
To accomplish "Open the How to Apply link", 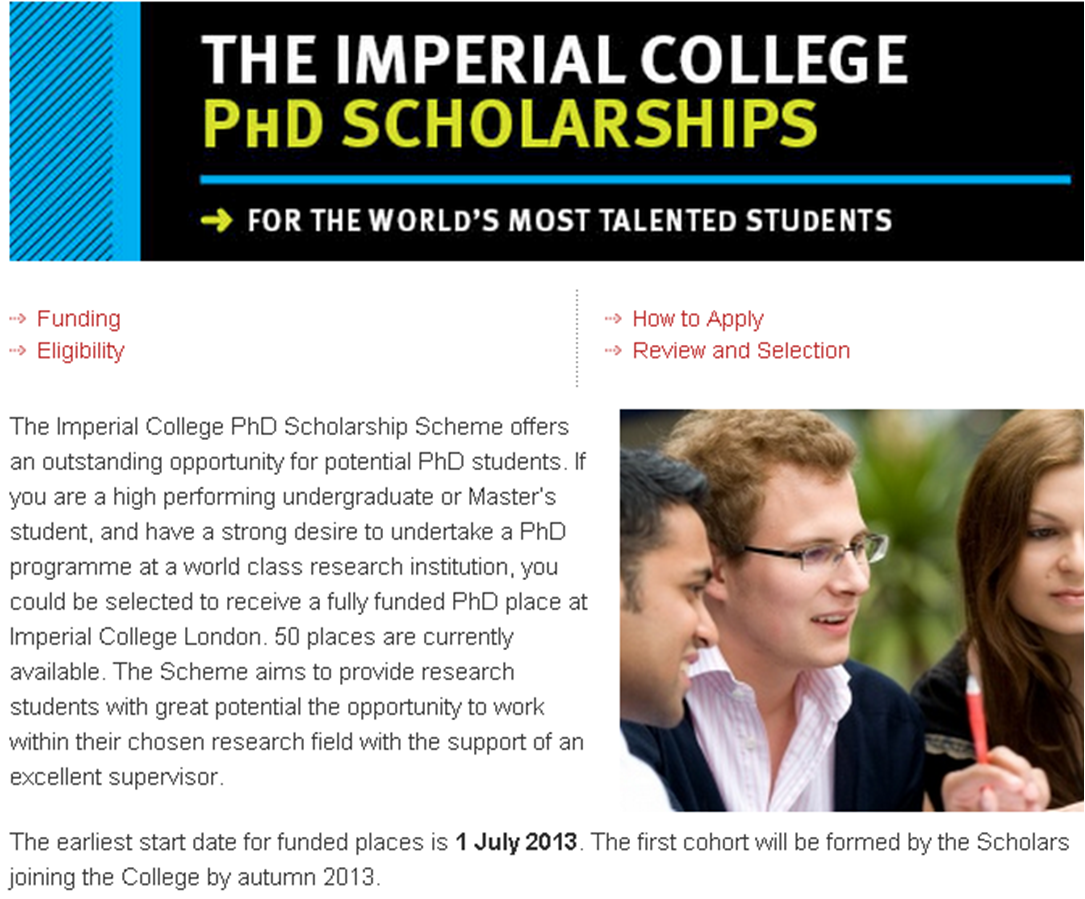I will point(698,319).
